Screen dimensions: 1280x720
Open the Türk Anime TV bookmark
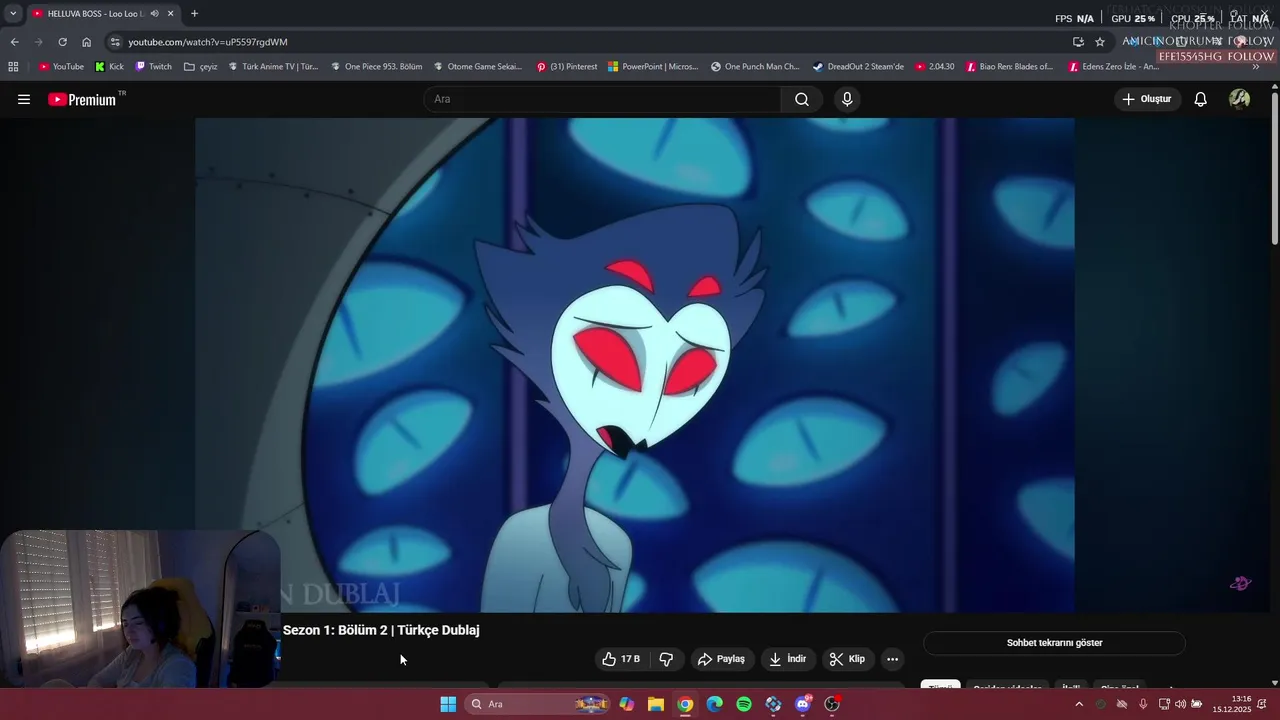click(273, 67)
